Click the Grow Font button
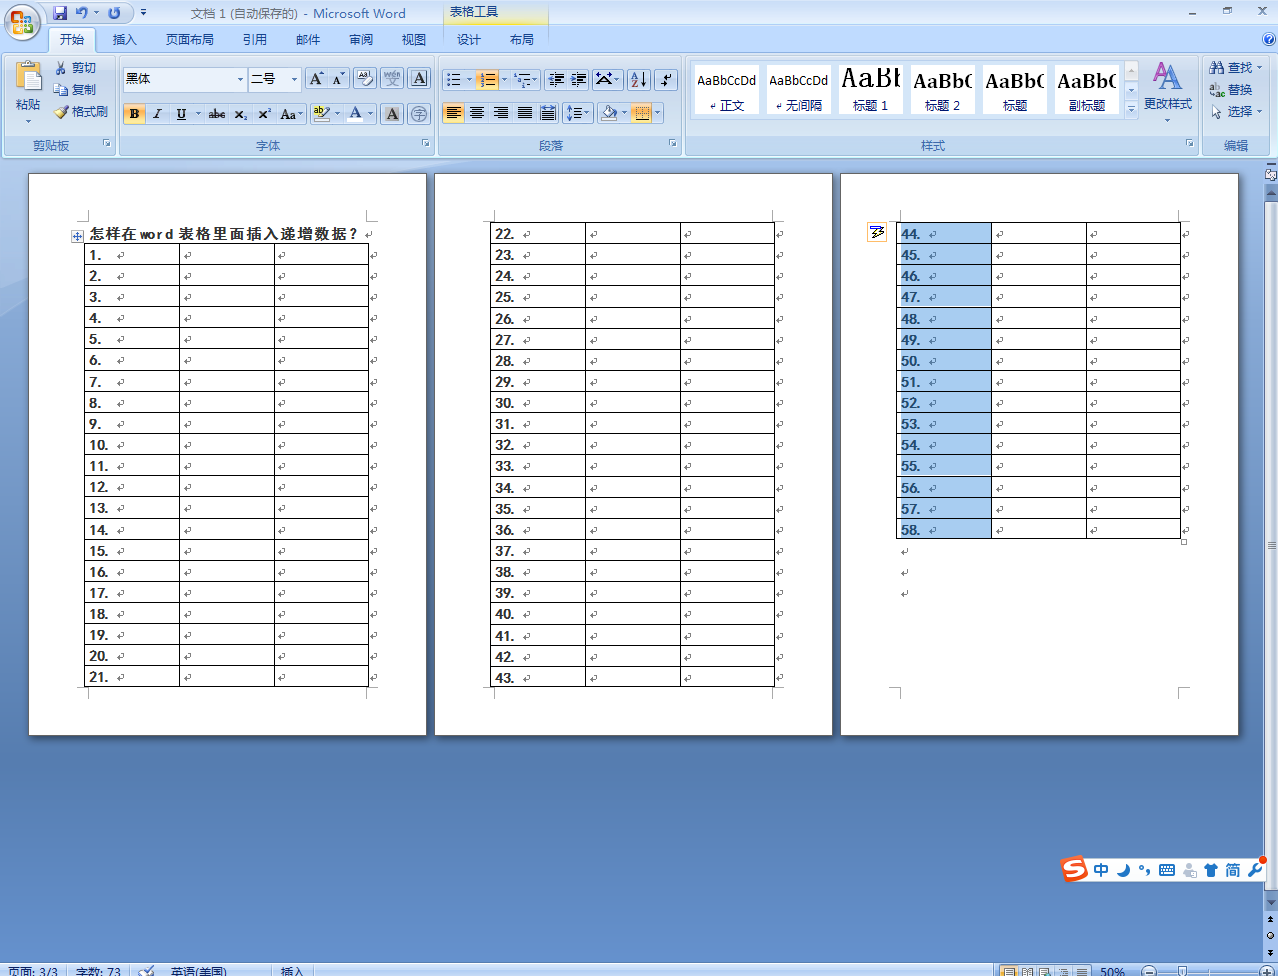 (316, 79)
